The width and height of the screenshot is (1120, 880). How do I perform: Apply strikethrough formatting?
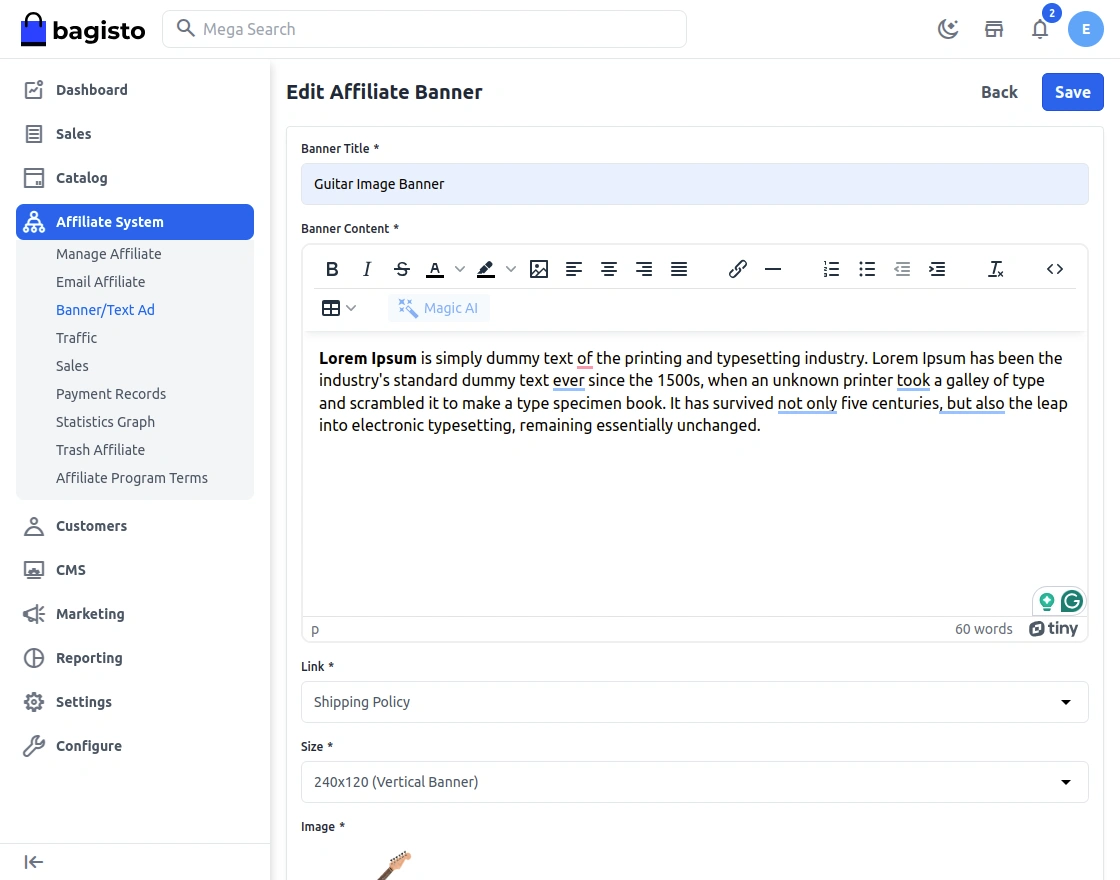click(x=402, y=269)
